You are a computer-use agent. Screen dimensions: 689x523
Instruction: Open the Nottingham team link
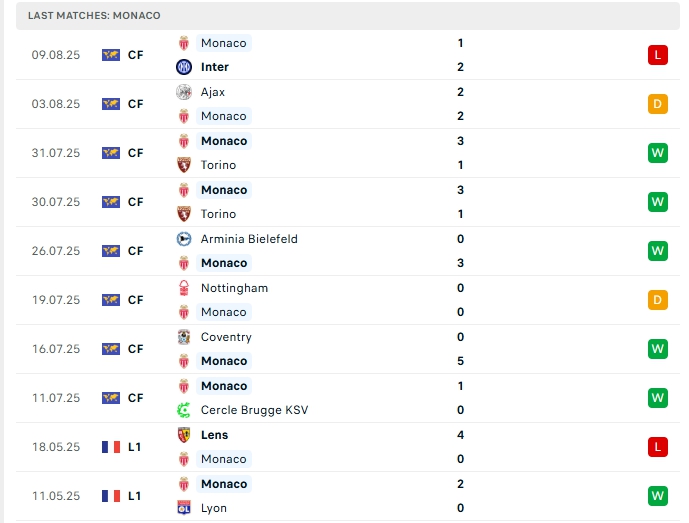(234, 288)
